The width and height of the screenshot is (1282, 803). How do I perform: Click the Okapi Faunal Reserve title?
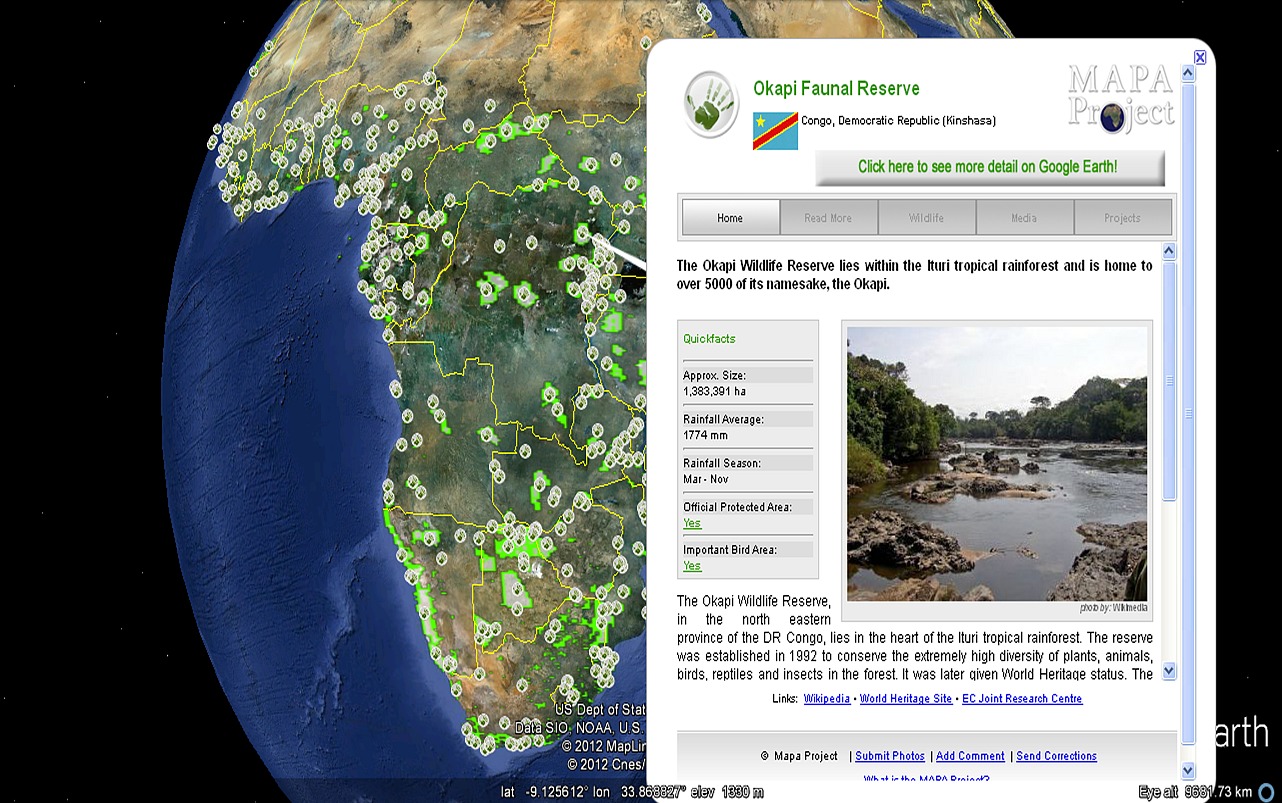pyautogui.click(x=836, y=89)
